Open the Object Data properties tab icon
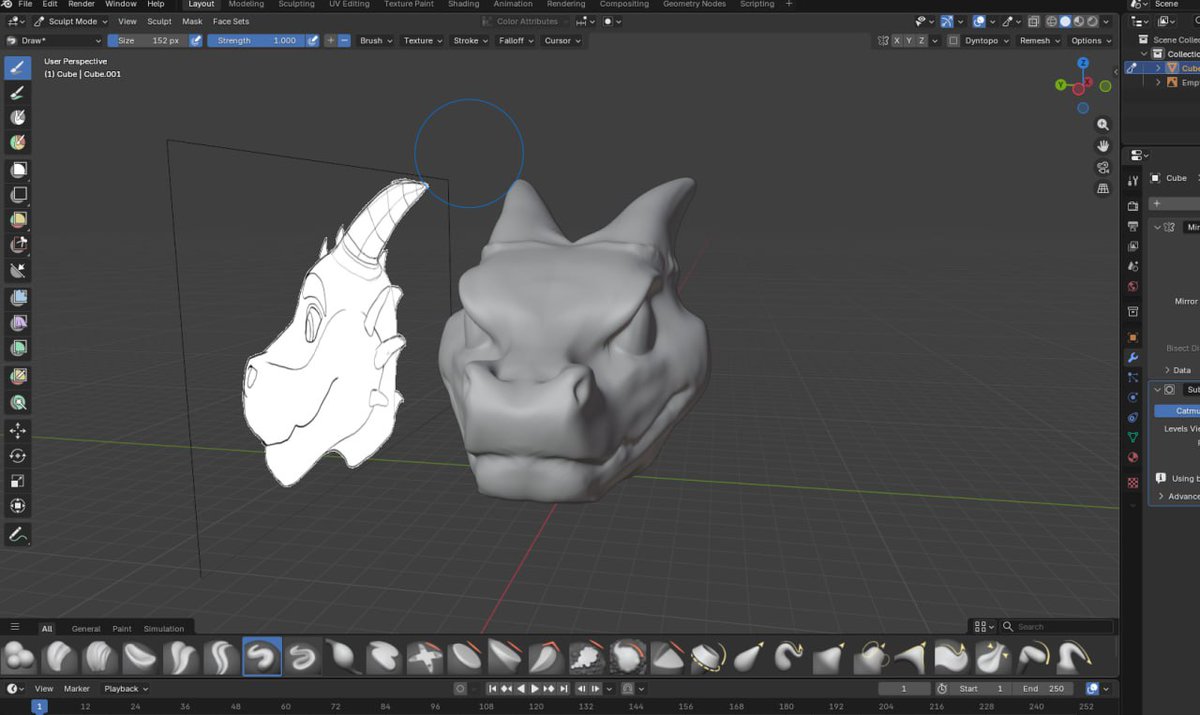Screen dimensions: 1200x715 pyautogui.click(x=1133, y=437)
